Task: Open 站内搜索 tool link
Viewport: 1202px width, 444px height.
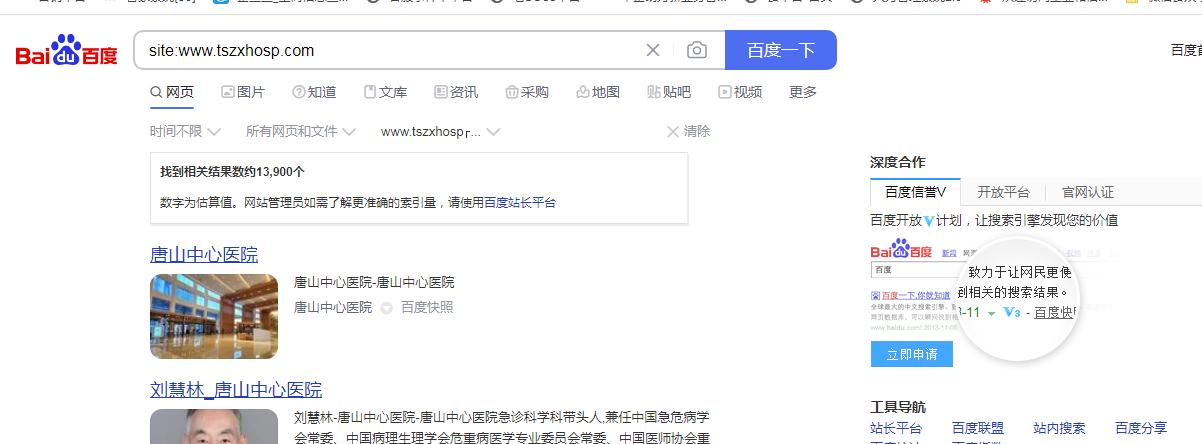Action: coord(1059,428)
